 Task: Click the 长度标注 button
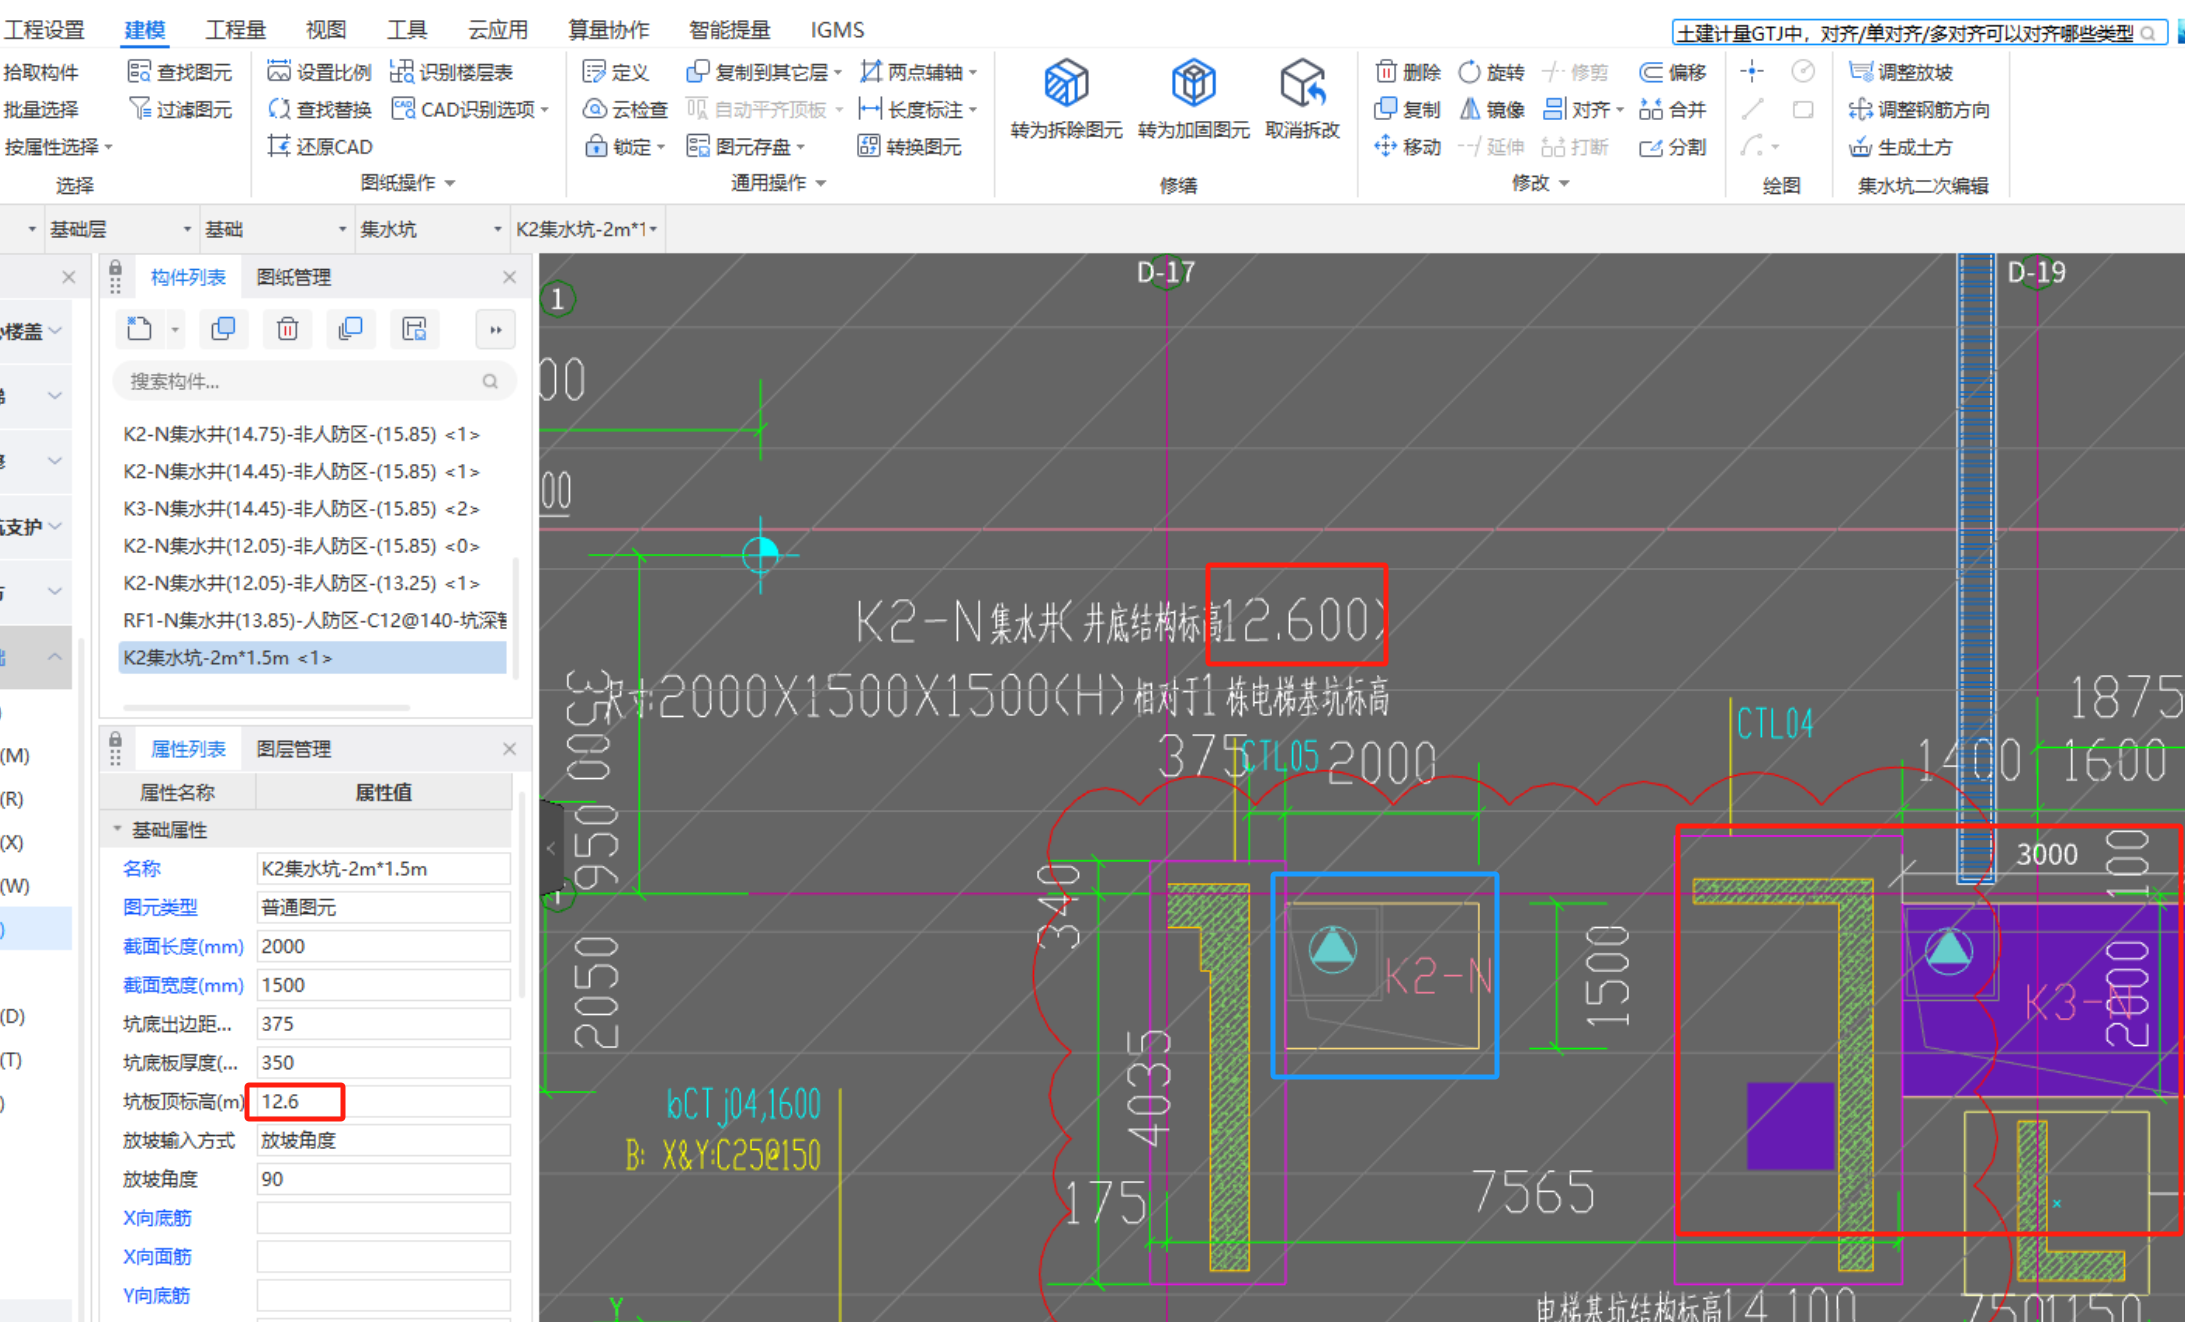pyautogui.click(x=918, y=109)
